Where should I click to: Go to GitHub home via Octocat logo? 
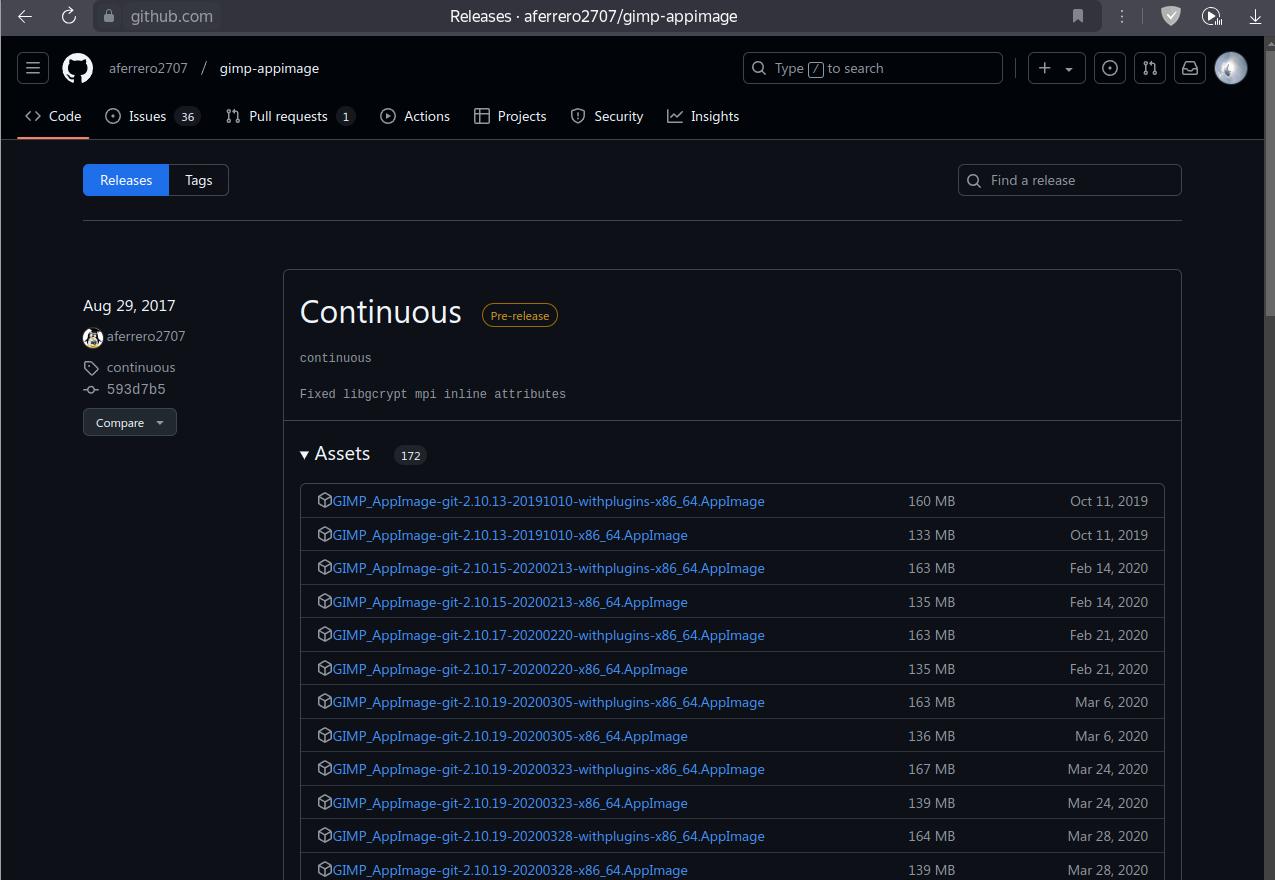(78, 68)
